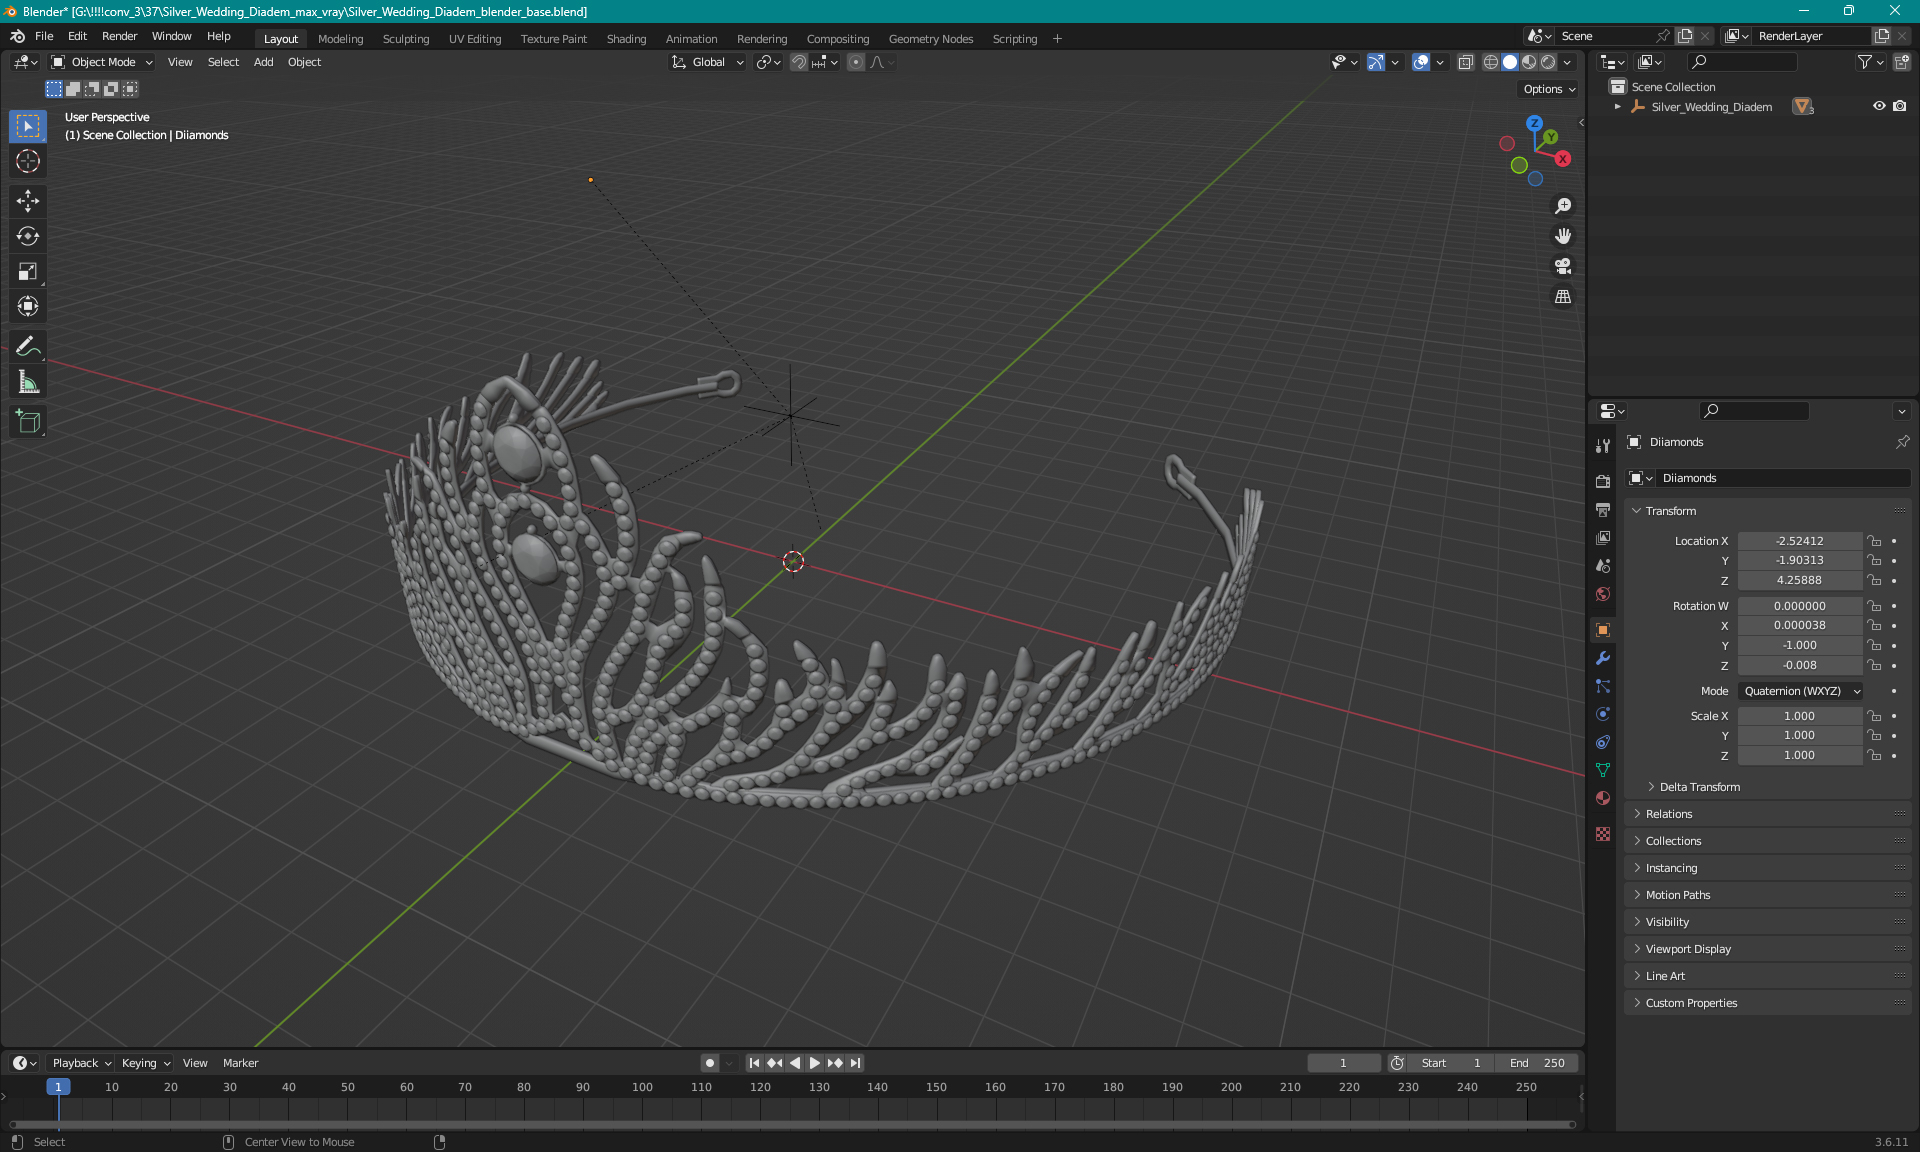Open the Material properties tab
This screenshot has width=1920, height=1152.
pyautogui.click(x=1603, y=798)
